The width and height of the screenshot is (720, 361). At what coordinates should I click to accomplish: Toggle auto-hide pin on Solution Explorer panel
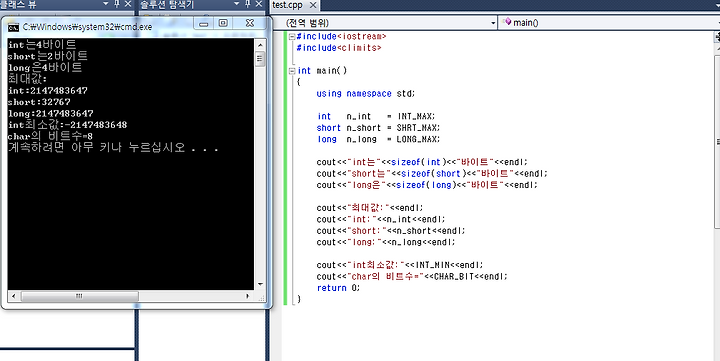(x=248, y=4)
